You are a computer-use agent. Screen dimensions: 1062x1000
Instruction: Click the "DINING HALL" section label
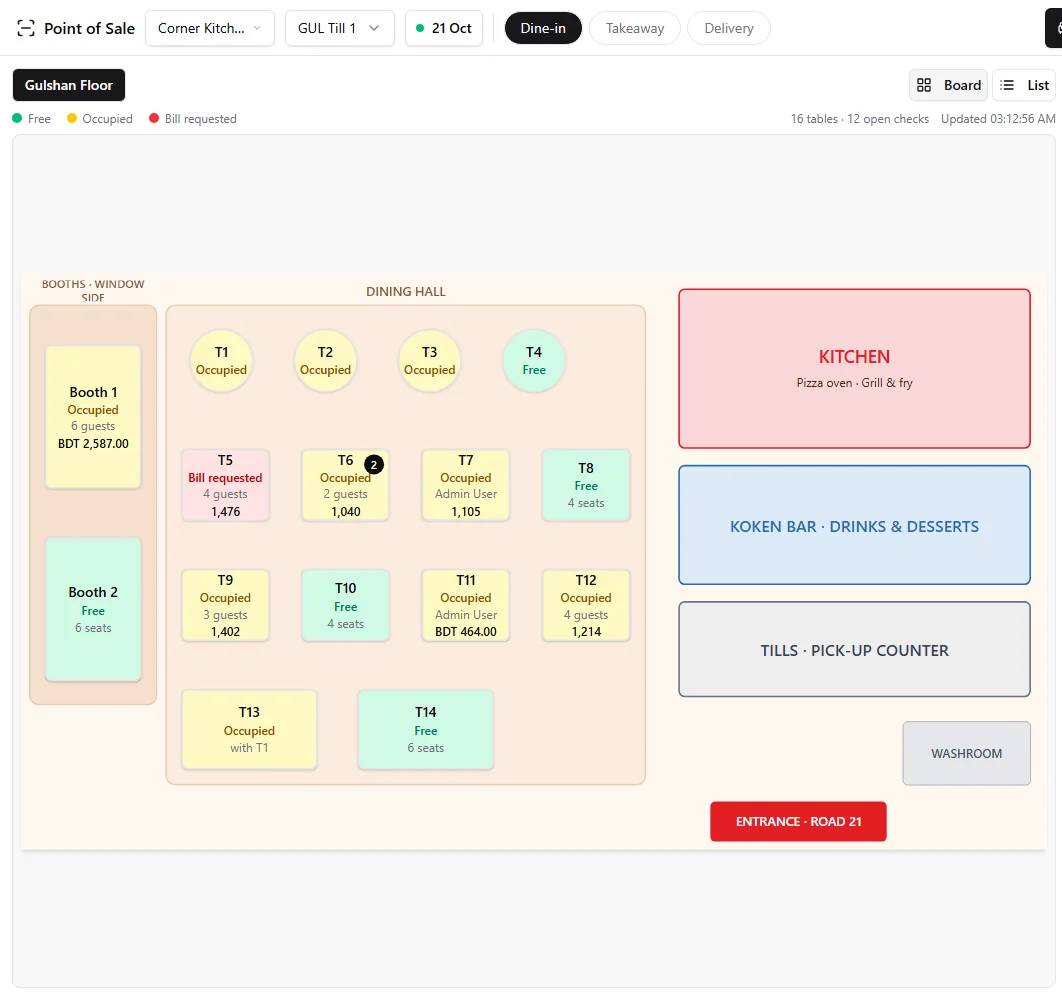click(x=406, y=291)
